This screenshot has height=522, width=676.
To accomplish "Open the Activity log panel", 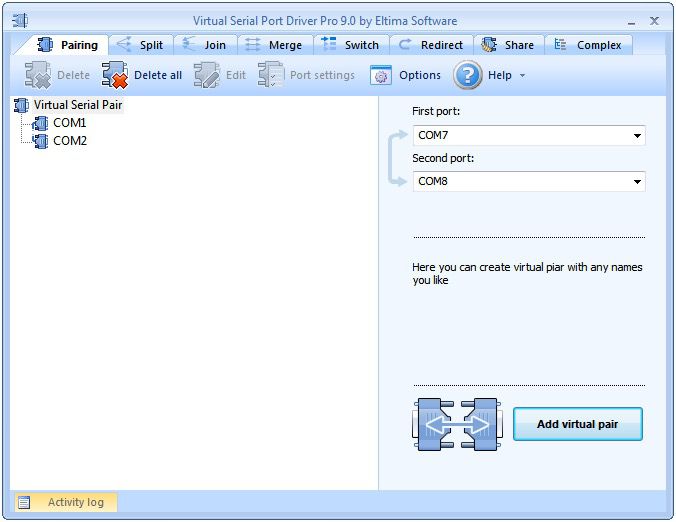I will click(66, 502).
